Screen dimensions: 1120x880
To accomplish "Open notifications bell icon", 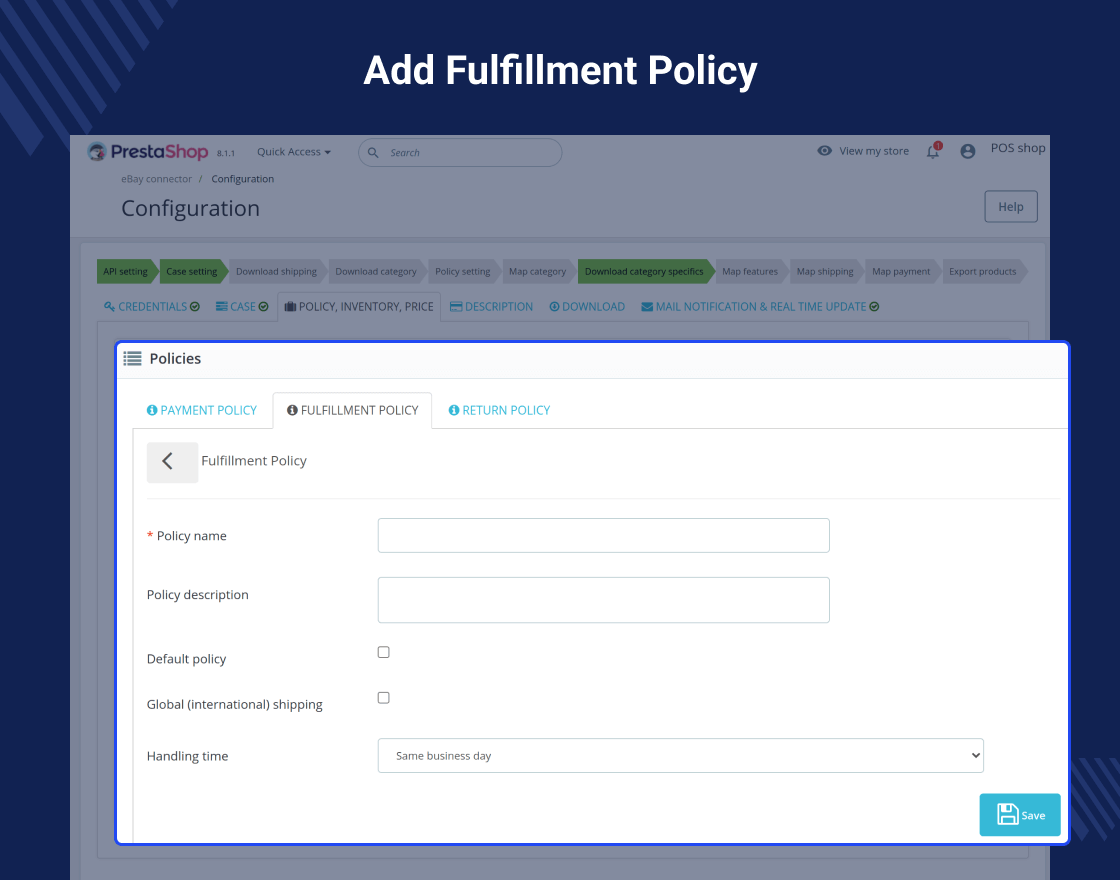I will point(933,151).
